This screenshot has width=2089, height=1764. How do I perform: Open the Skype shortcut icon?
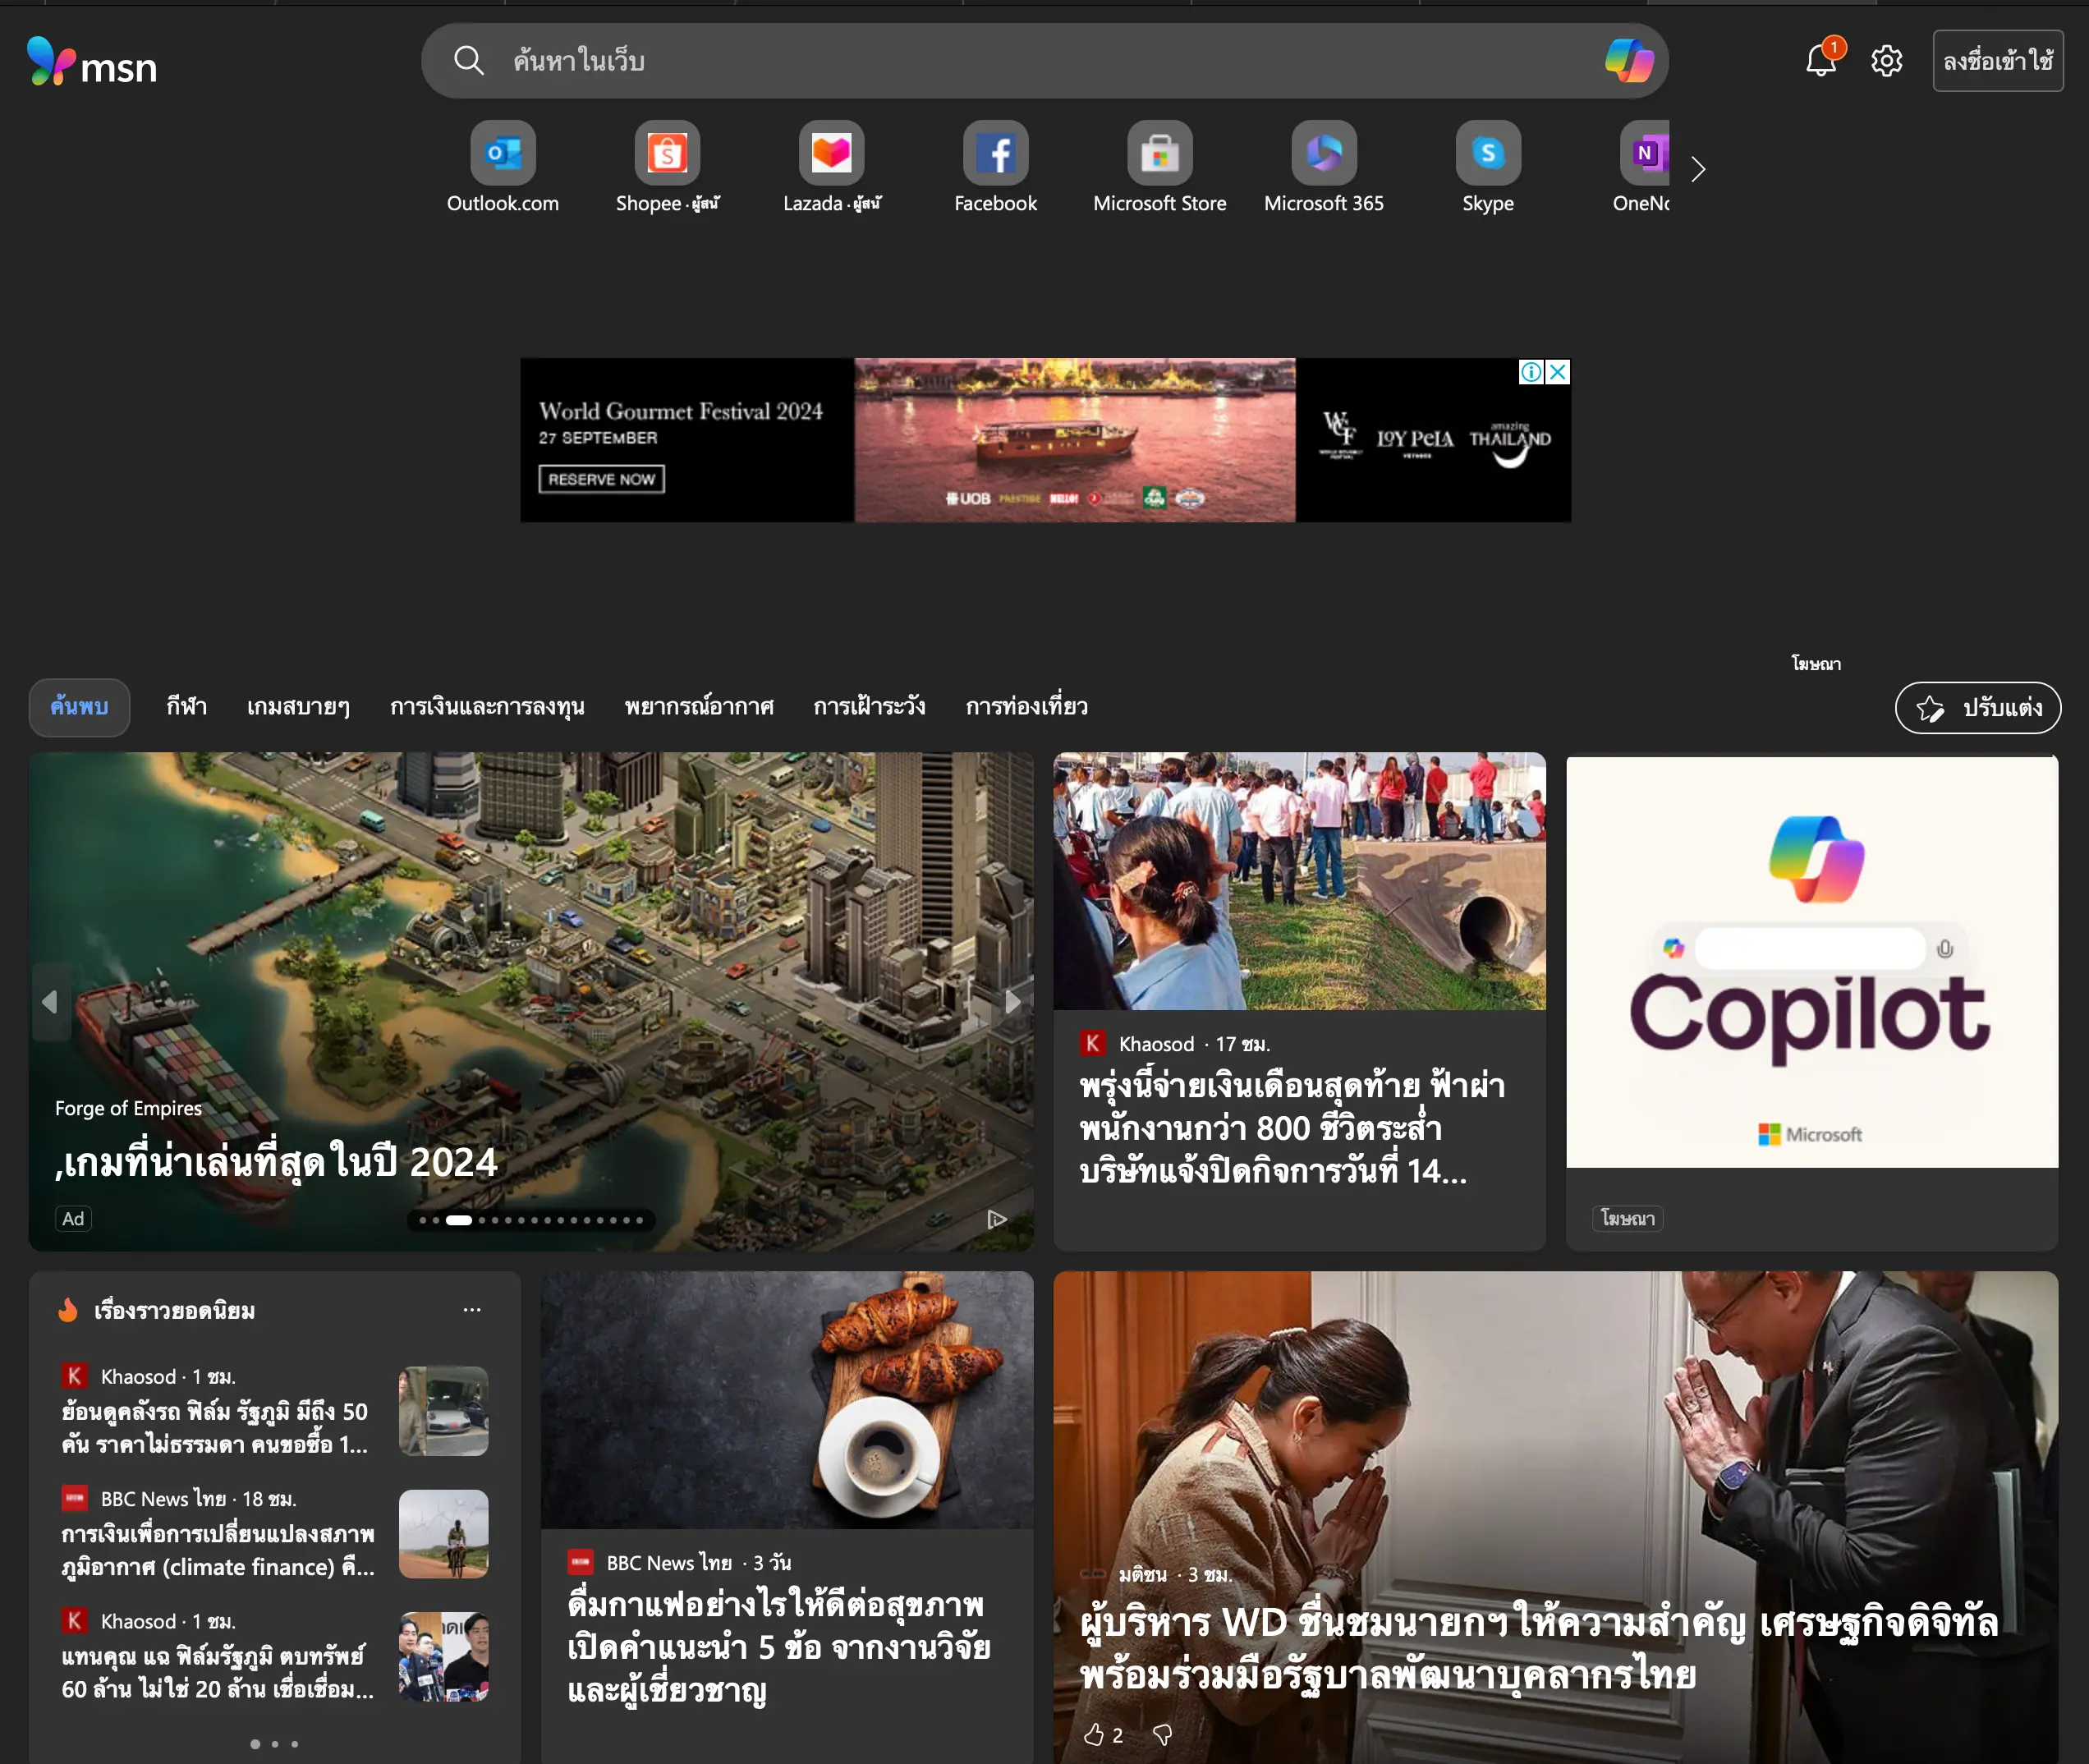(1487, 154)
